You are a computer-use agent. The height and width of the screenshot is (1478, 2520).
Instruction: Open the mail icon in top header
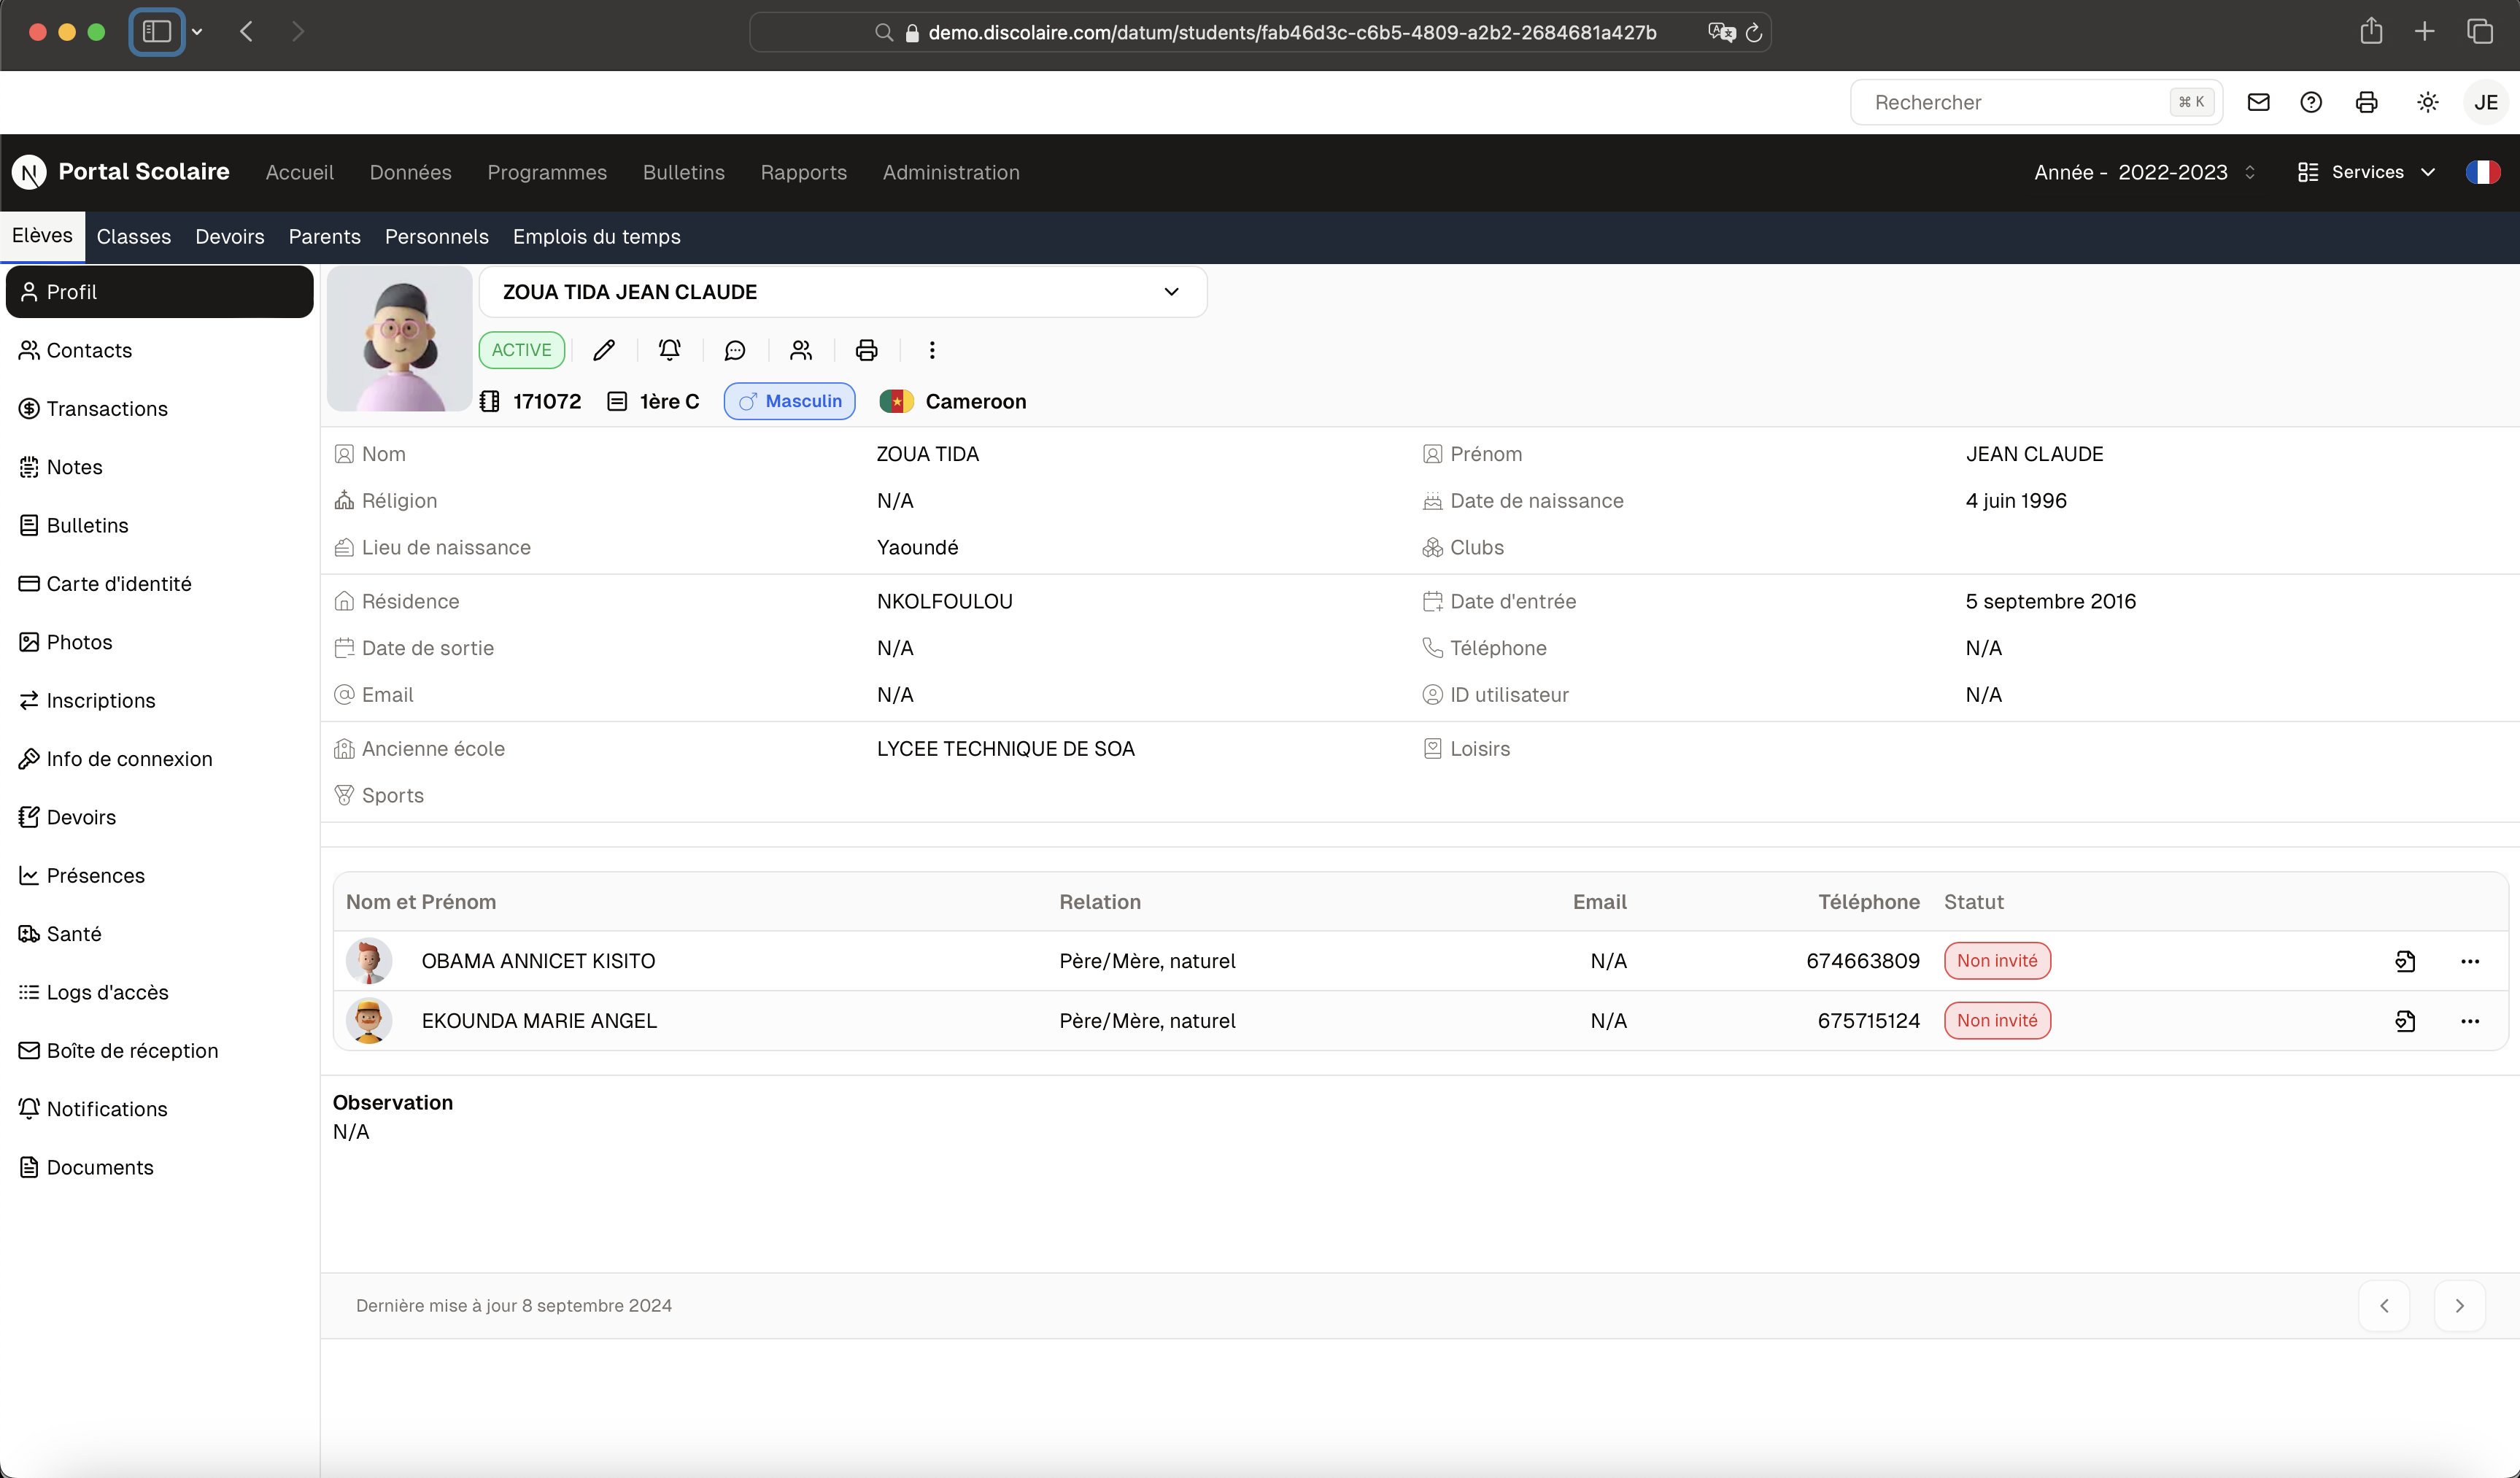2258,102
